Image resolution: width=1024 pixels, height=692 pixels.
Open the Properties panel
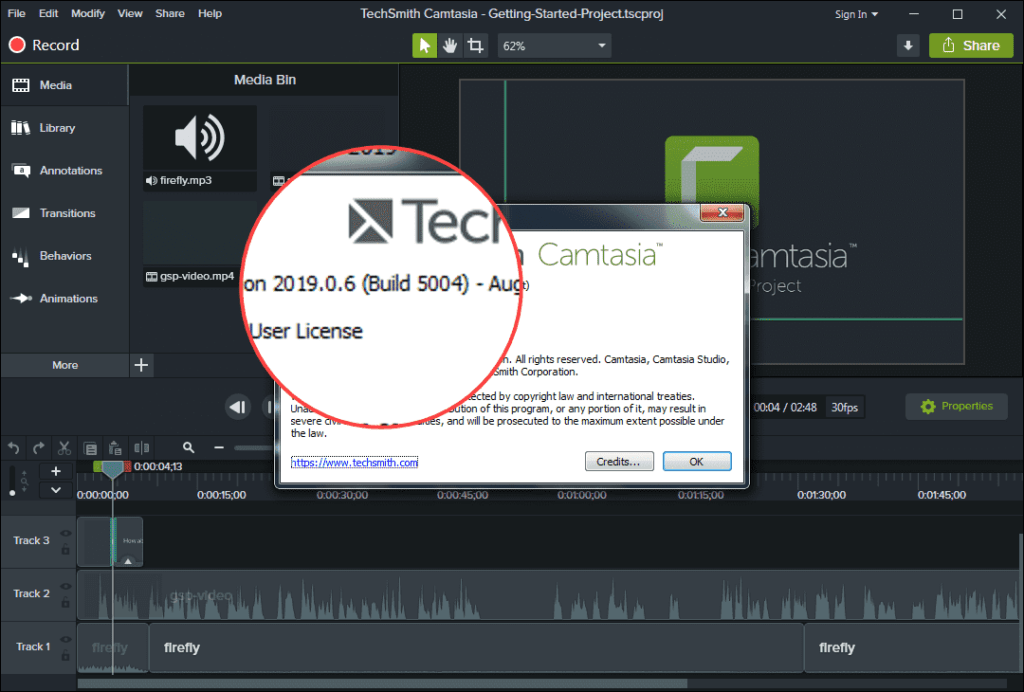[956, 406]
